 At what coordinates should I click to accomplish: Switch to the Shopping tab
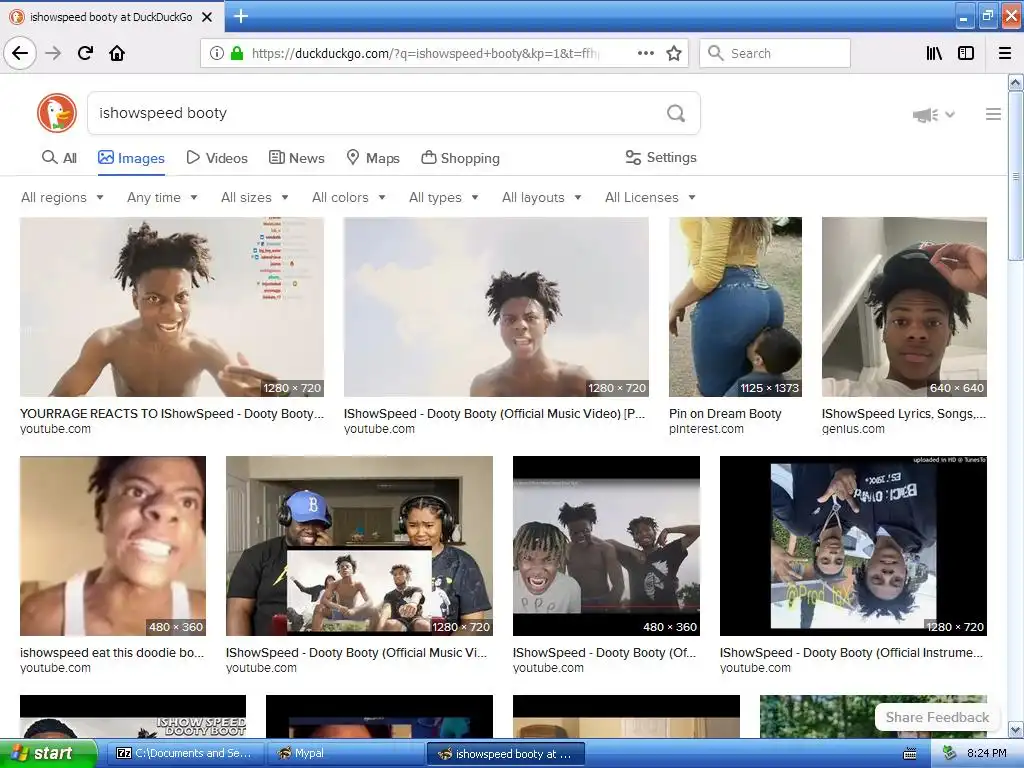coord(460,158)
